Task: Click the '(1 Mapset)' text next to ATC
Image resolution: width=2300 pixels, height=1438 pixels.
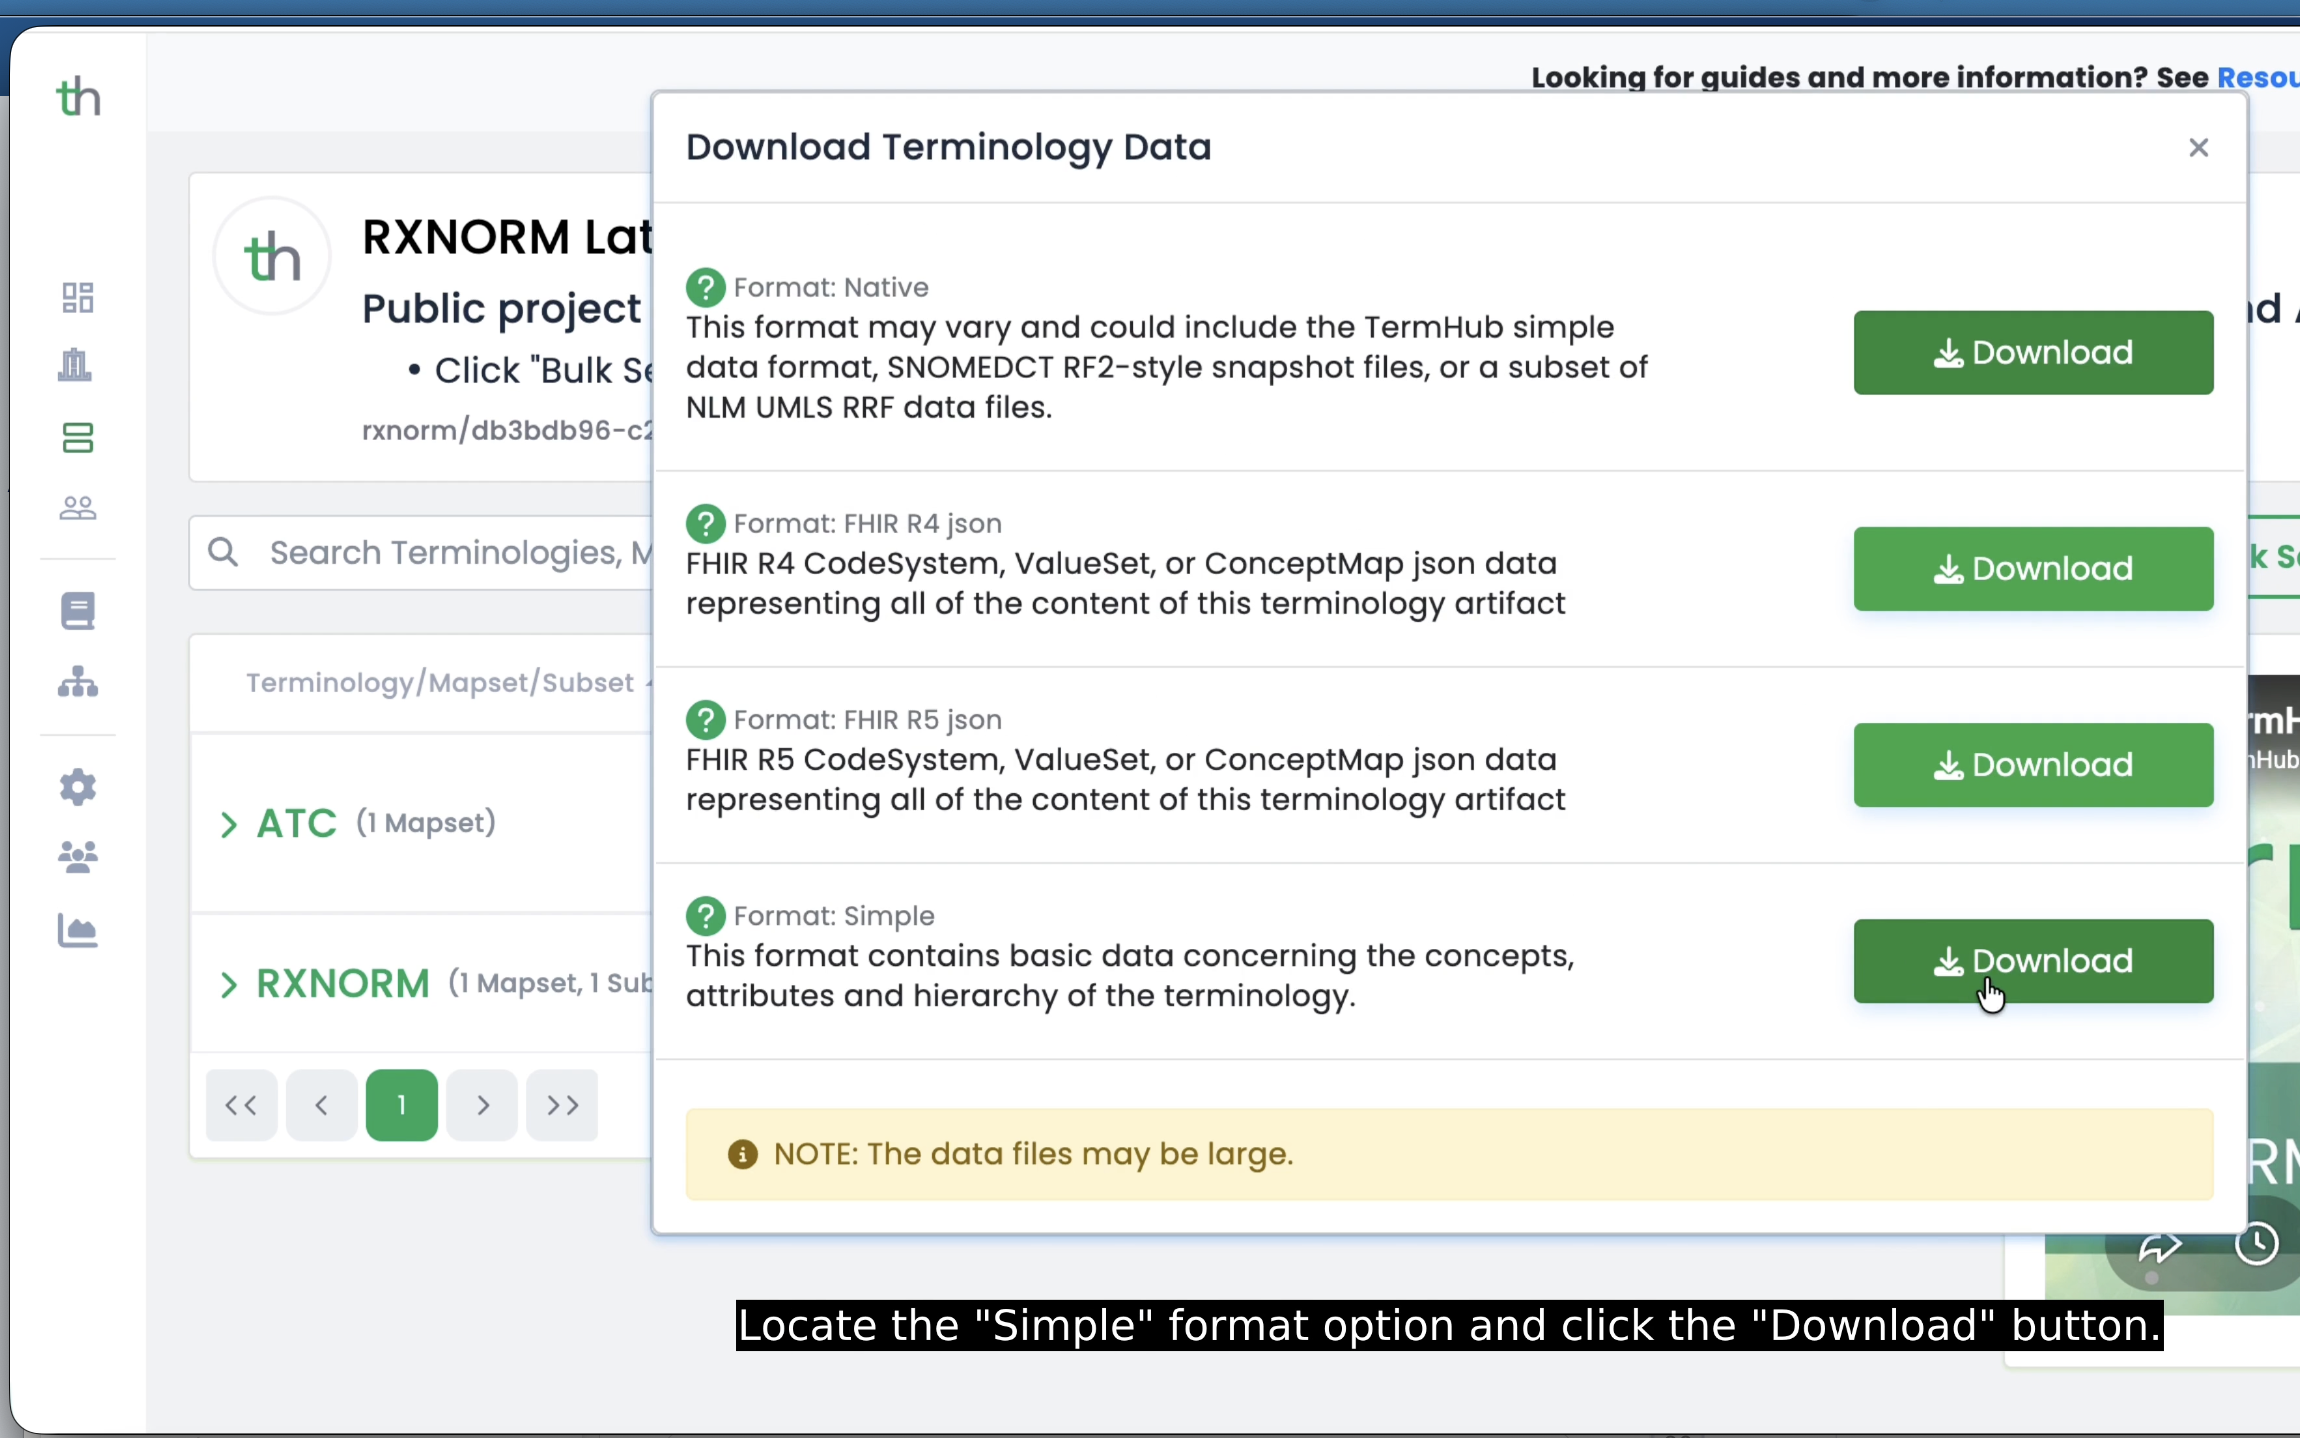Action: click(x=426, y=822)
